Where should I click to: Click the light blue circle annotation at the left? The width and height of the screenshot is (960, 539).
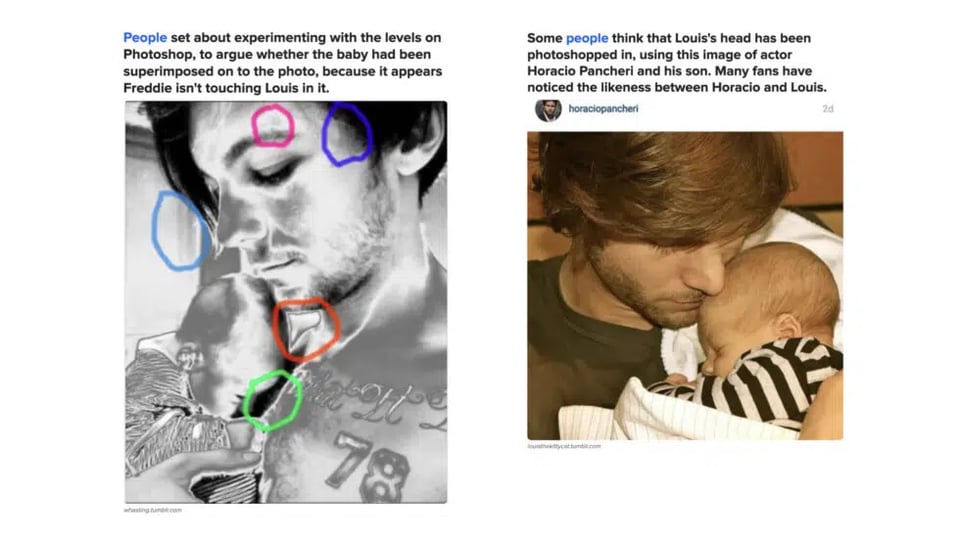pos(180,230)
